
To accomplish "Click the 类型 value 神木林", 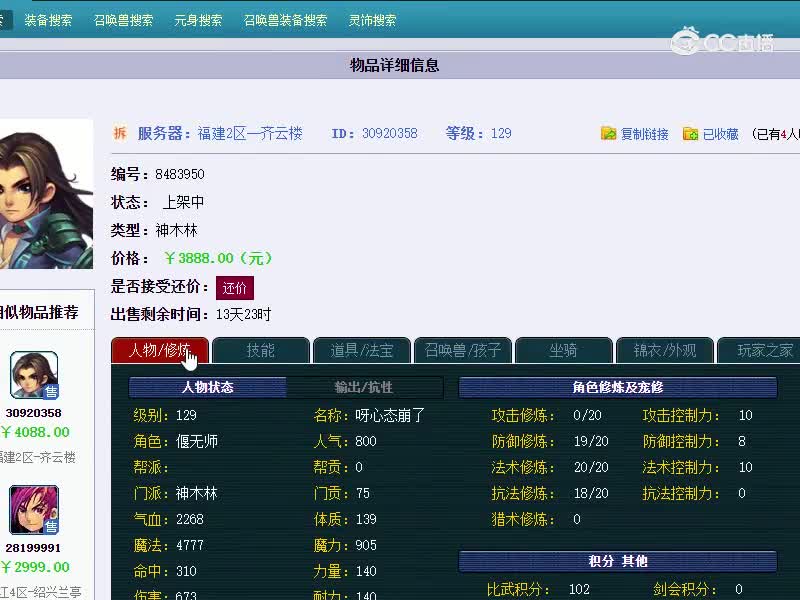I will (177, 230).
